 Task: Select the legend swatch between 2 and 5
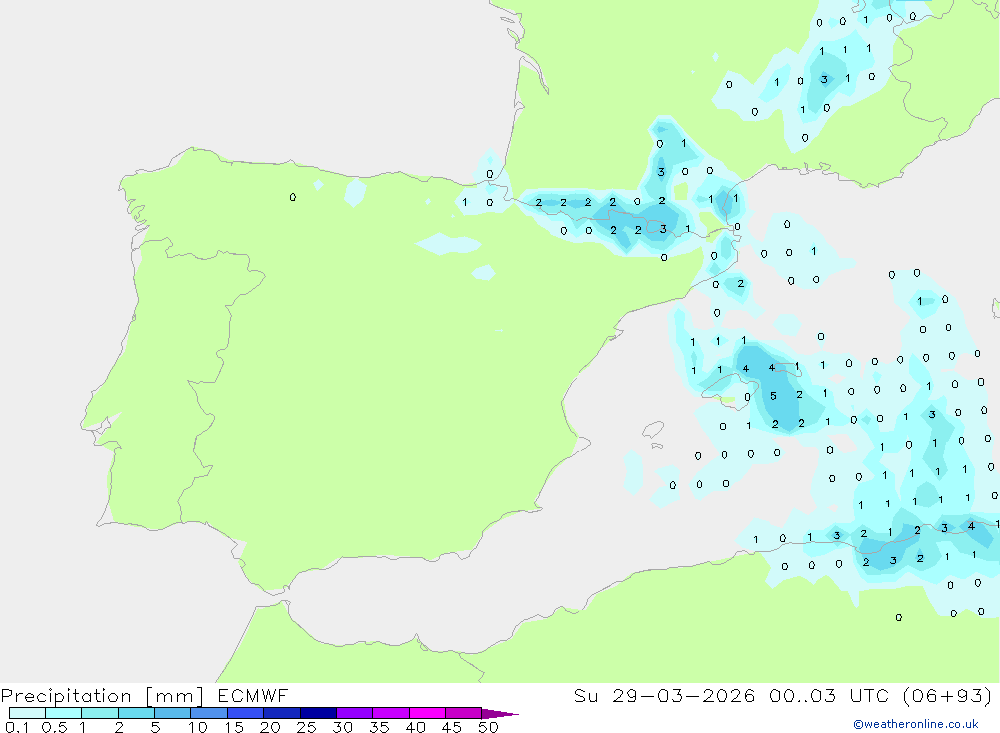click(136, 713)
